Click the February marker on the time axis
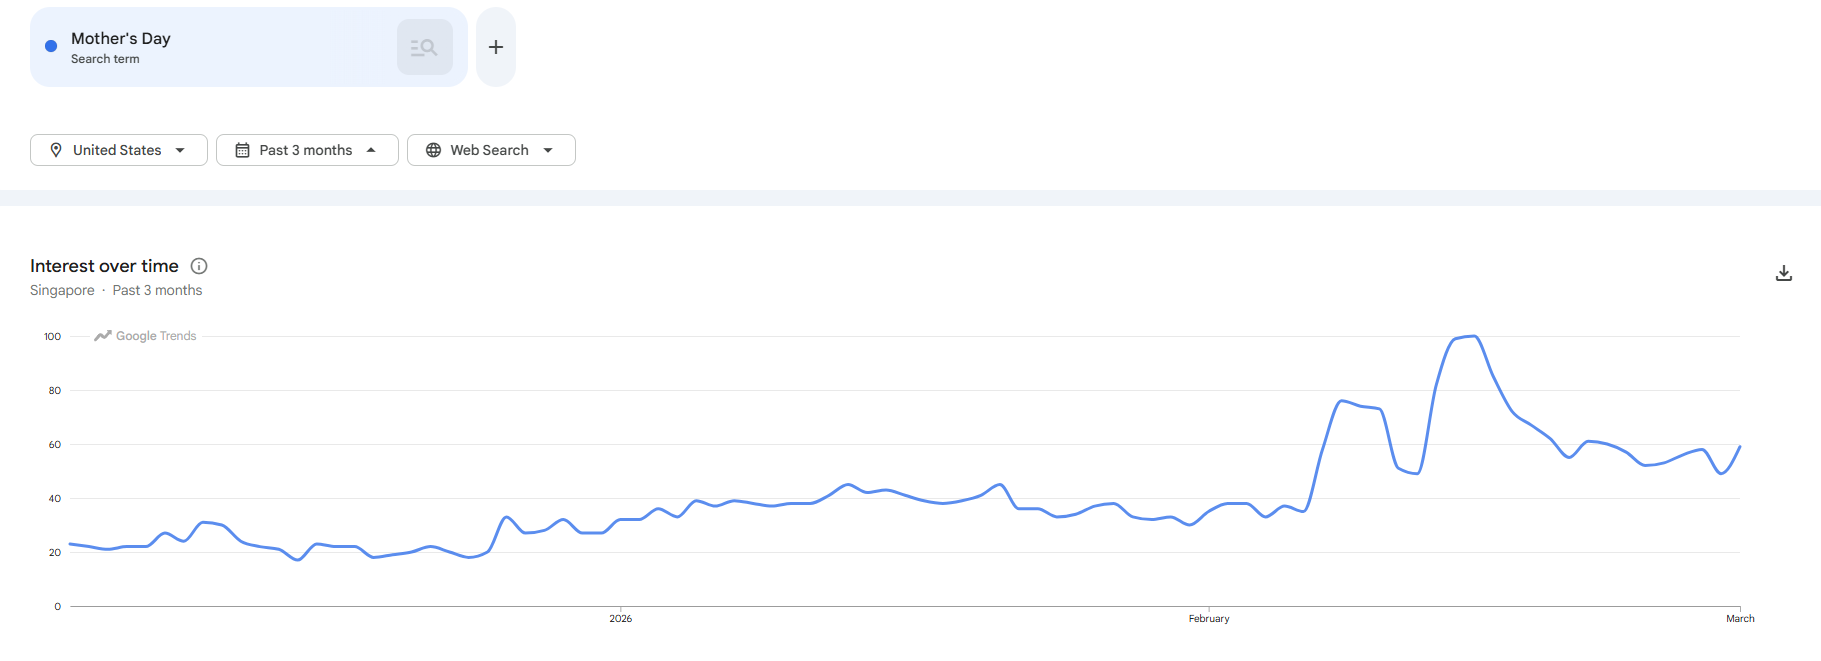This screenshot has height=661, width=1821. (1208, 618)
